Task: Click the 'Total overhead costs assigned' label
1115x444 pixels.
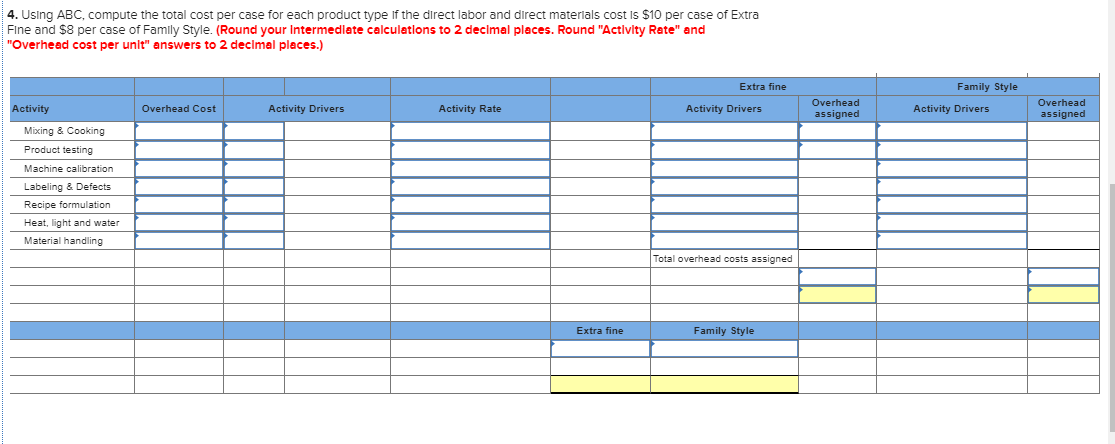Action: 722,258
